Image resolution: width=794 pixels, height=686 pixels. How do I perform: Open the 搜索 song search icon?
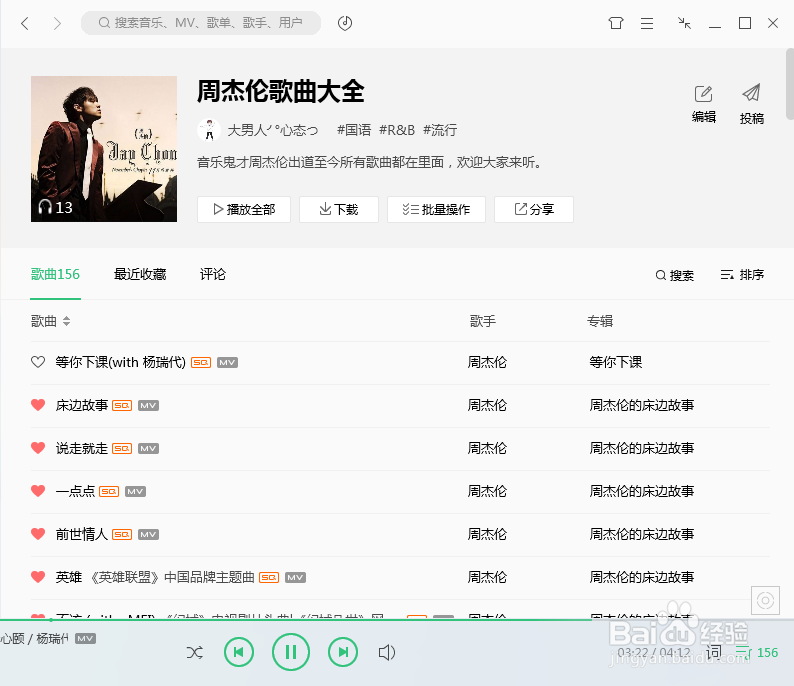tap(674, 275)
